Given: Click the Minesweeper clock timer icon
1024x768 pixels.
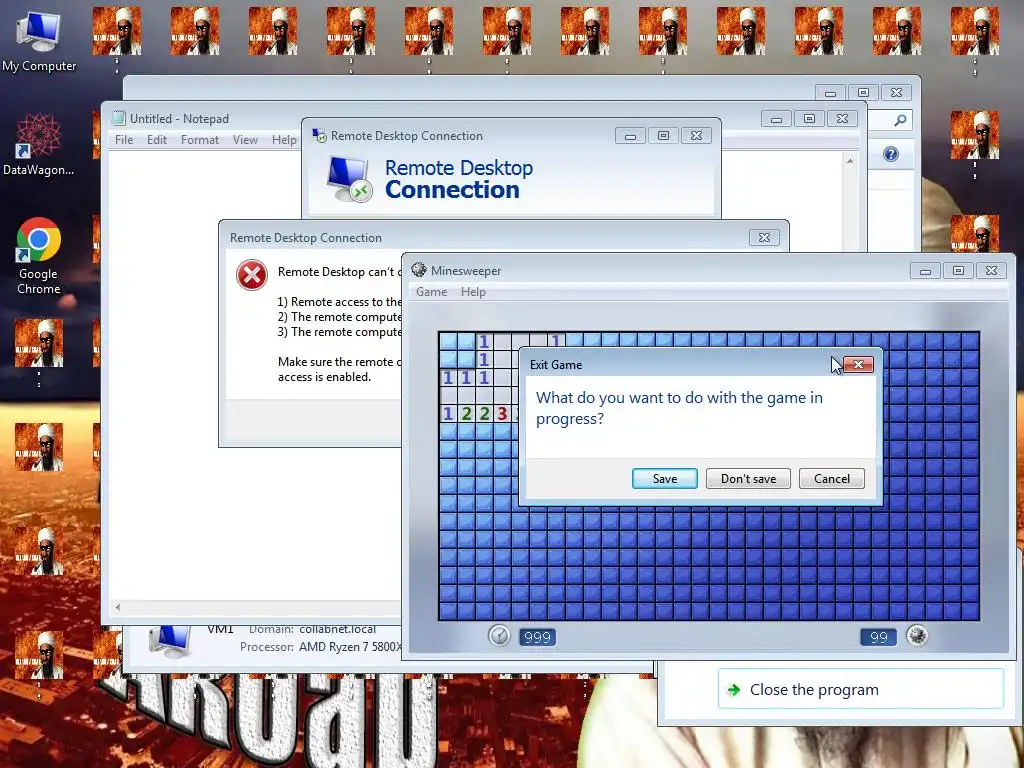Looking at the screenshot, I should coord(499,635).
